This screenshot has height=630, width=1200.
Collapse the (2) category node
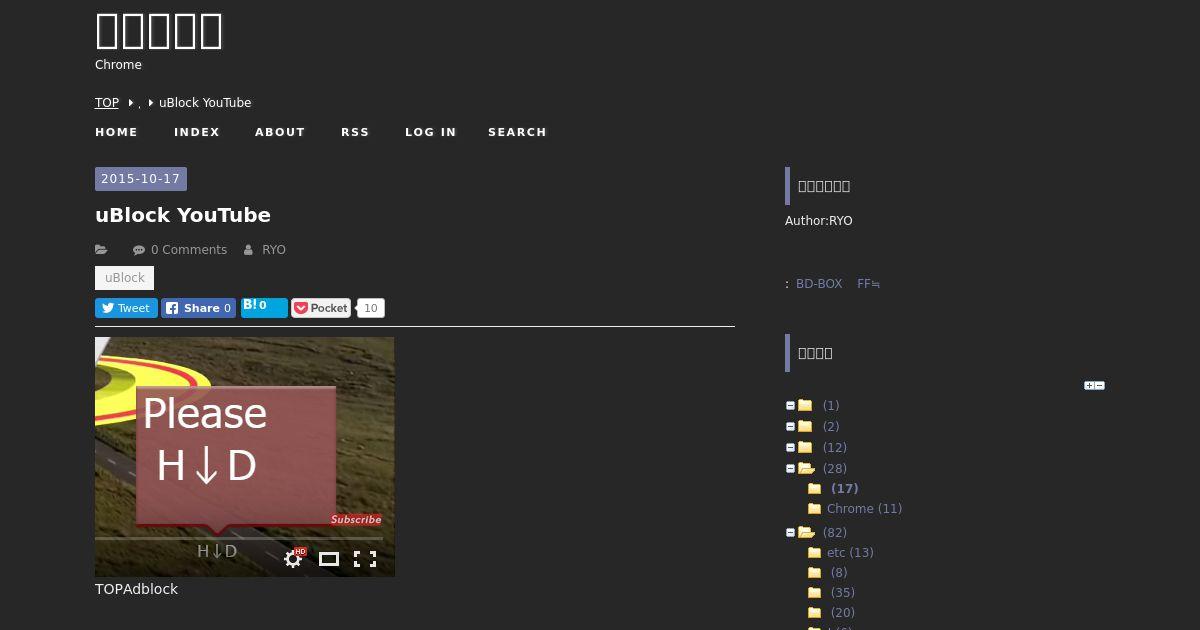pos(790,427)
